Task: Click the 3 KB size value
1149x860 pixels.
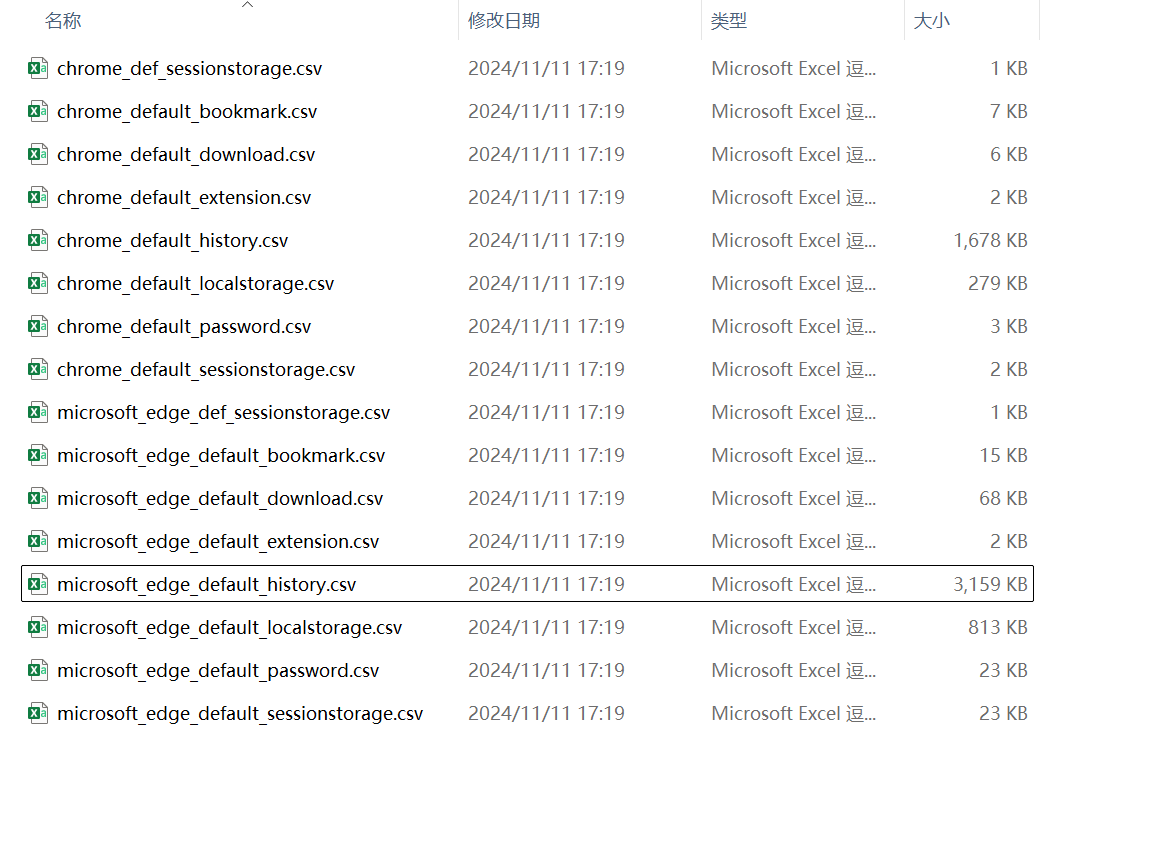Action: (1008, 326)
